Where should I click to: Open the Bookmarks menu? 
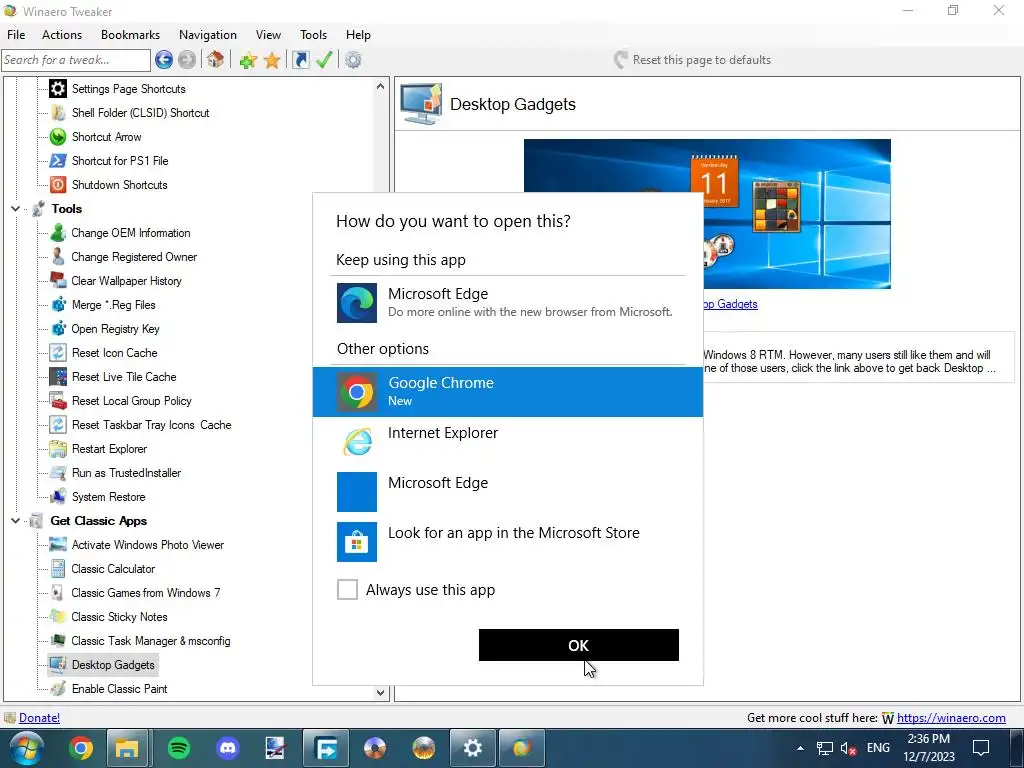point(130,35)
